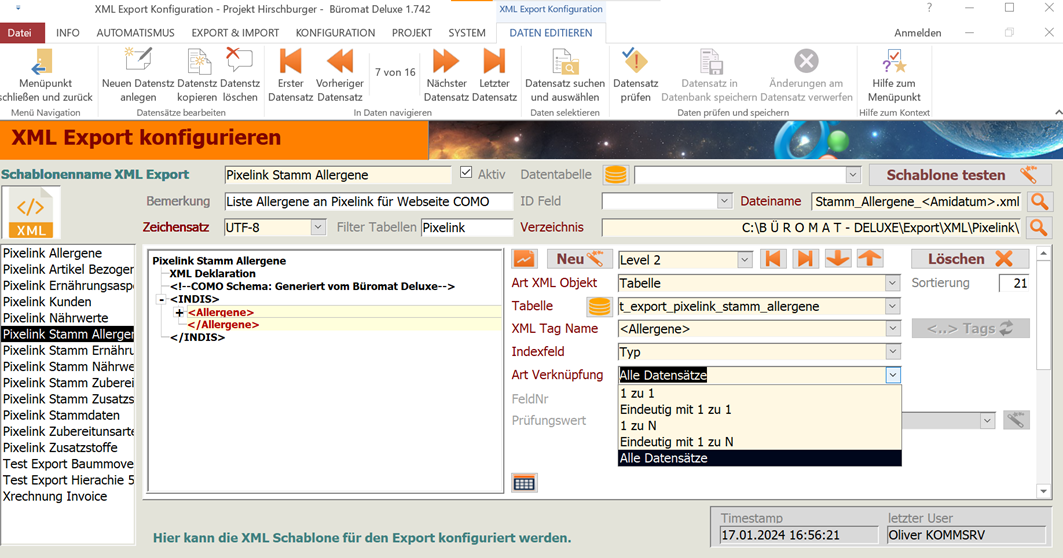Expand the Allergene tree node
Image resolution: width=1063 pixels, height=558 pixels.
[x=179, y=313]
